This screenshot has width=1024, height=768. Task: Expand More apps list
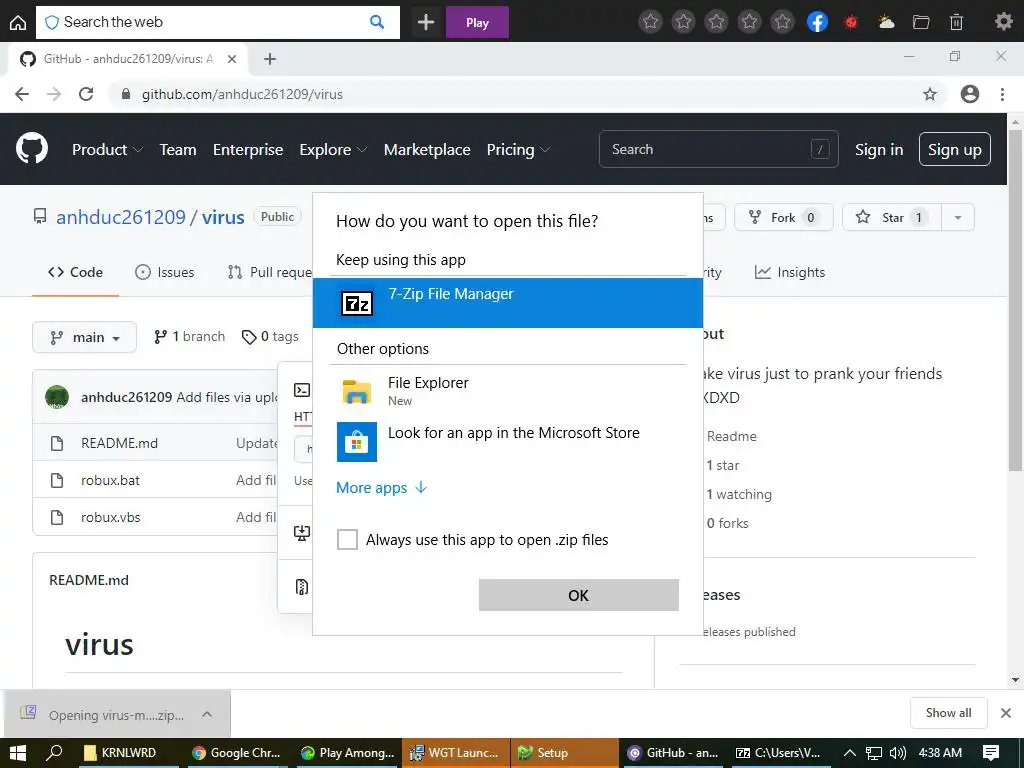click(x=381, y=488)
